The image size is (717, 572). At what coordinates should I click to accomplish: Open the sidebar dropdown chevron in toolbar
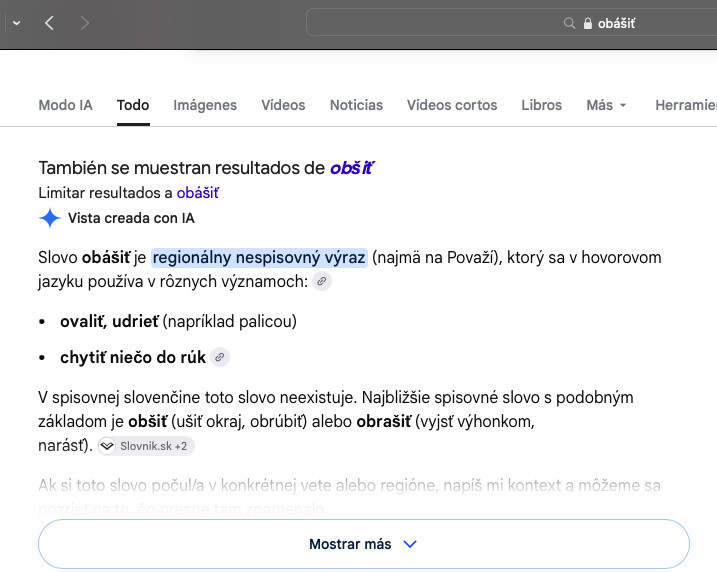coord(16,23)
